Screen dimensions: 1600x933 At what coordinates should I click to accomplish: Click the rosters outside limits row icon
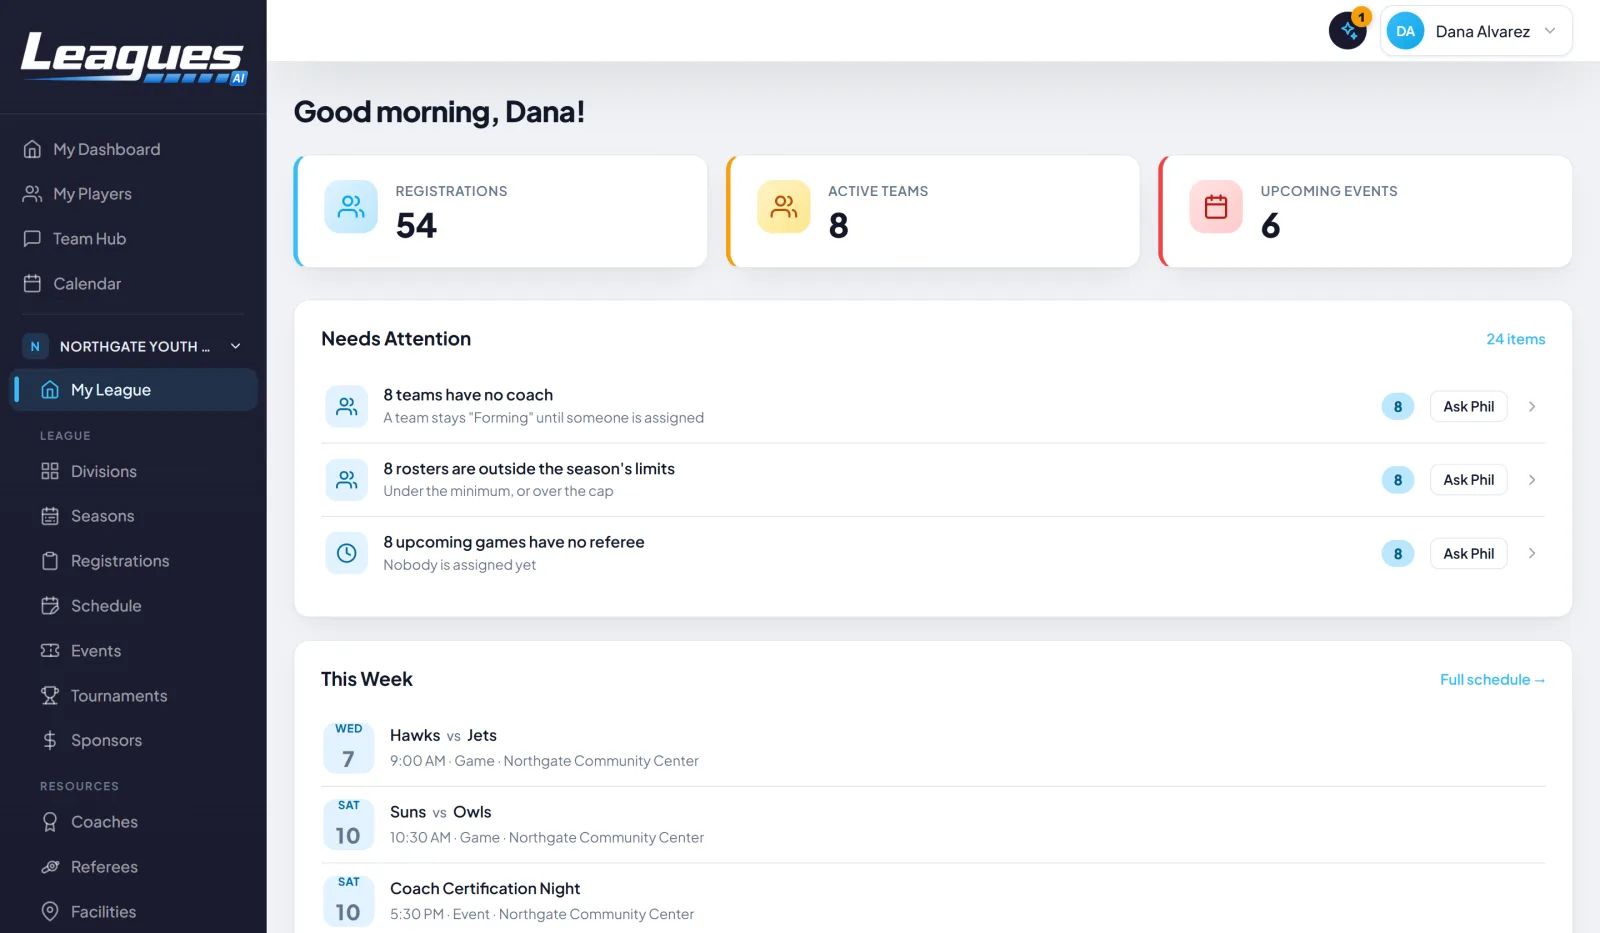click(347, 480)
